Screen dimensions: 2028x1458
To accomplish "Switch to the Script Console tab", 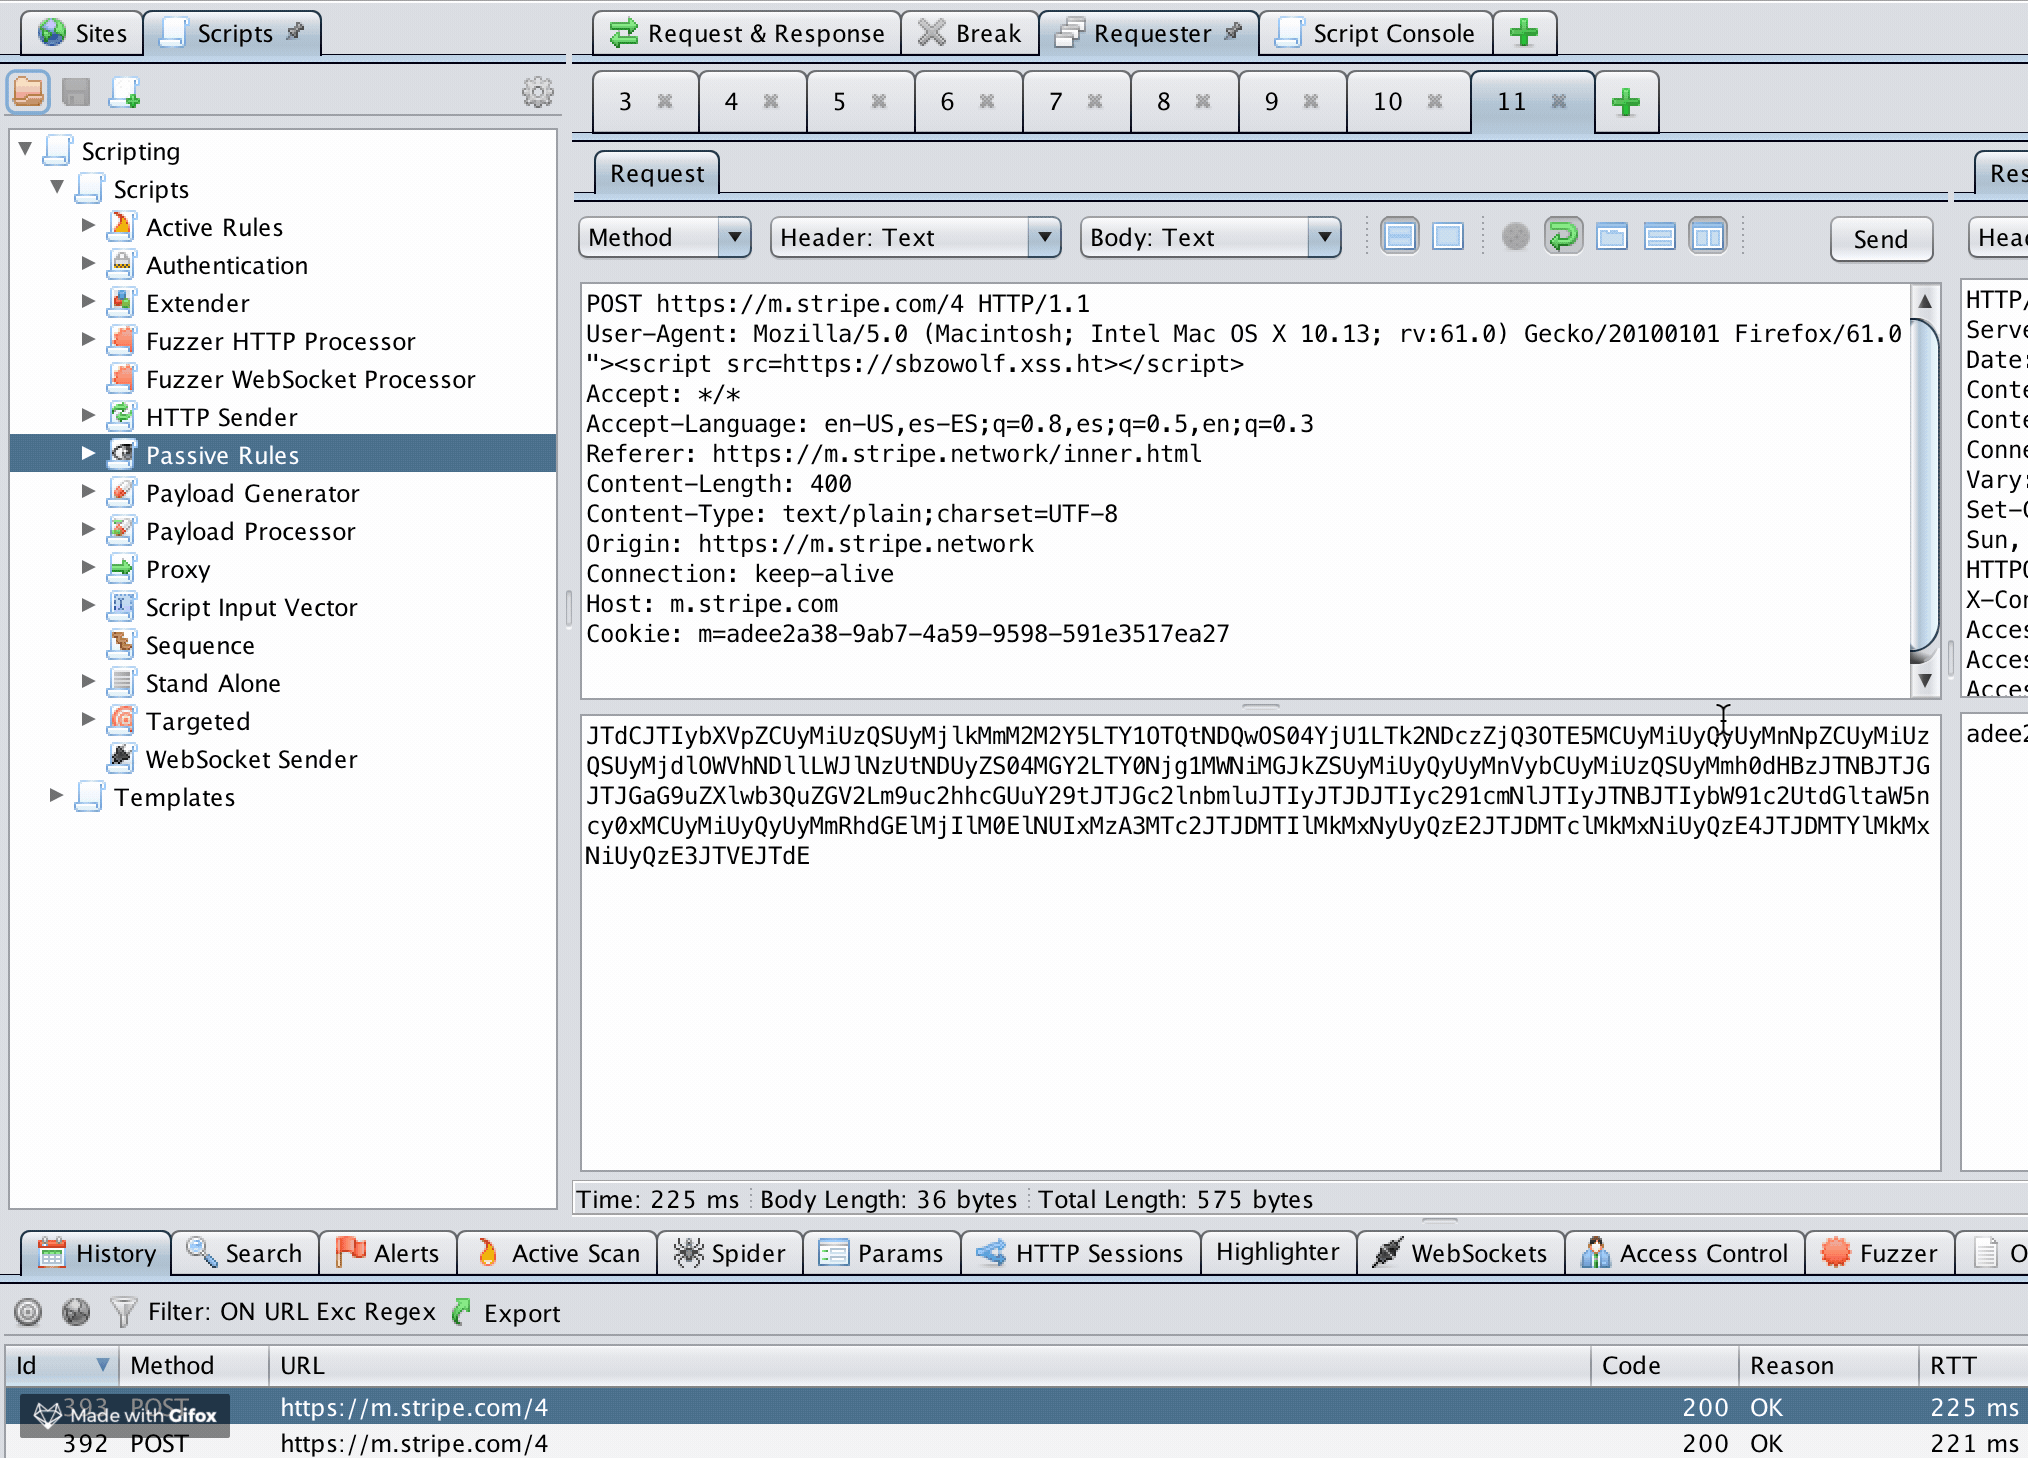I will 1375,32.
